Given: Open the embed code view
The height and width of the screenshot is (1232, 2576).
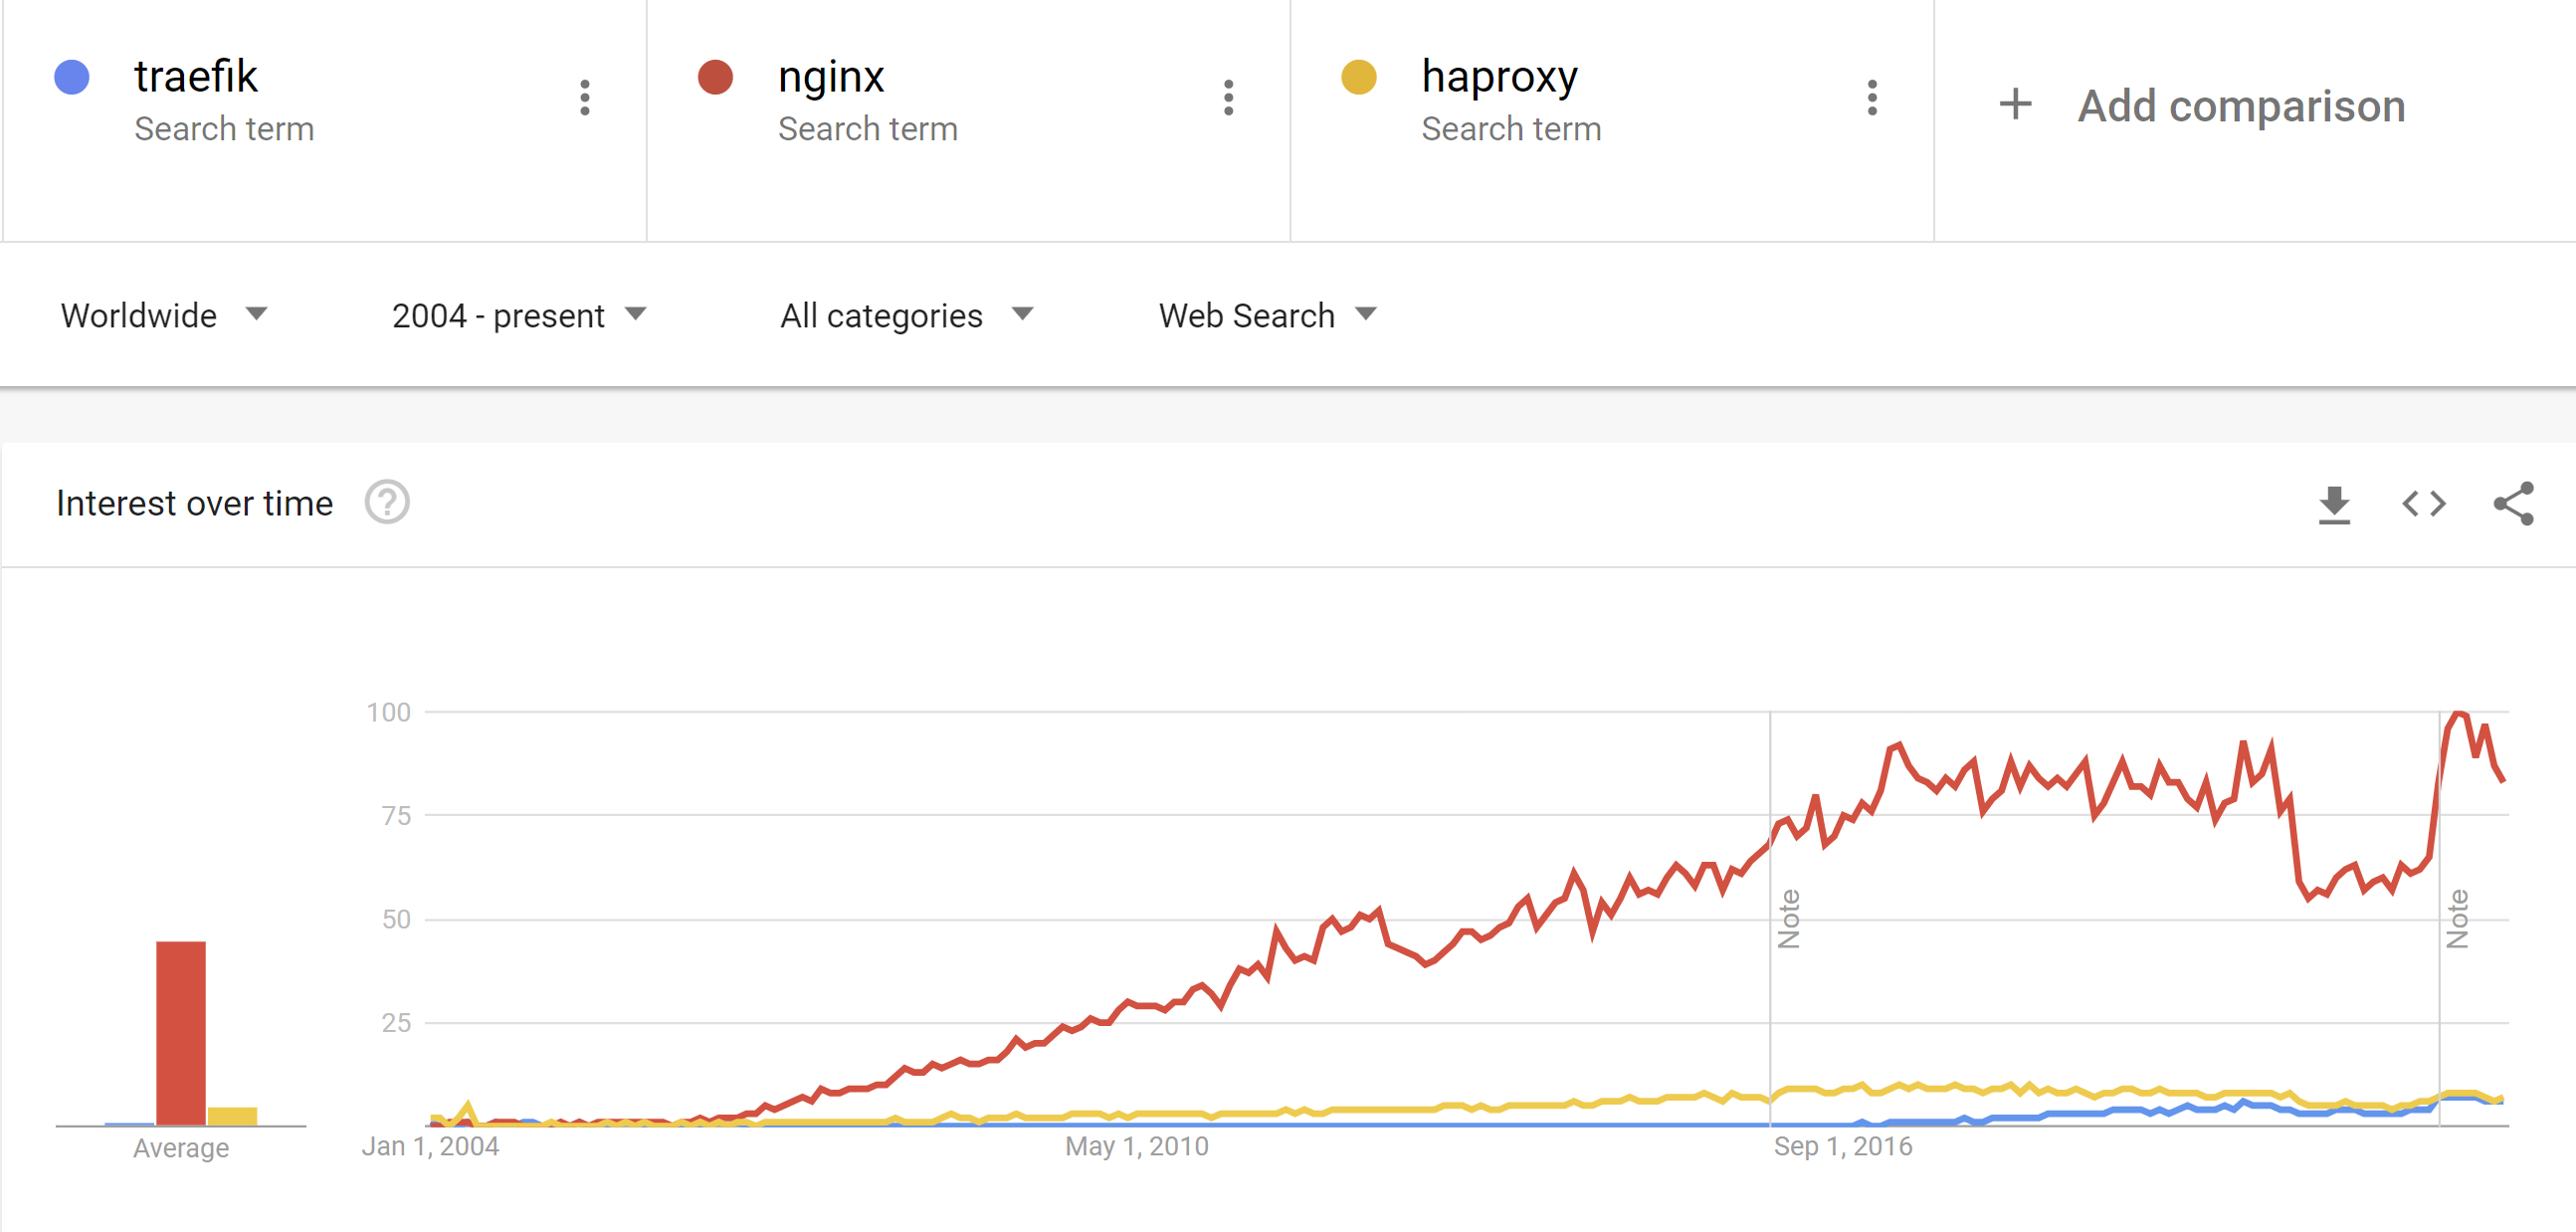Looking at the screenshot, I should [x=2422, y=505].
